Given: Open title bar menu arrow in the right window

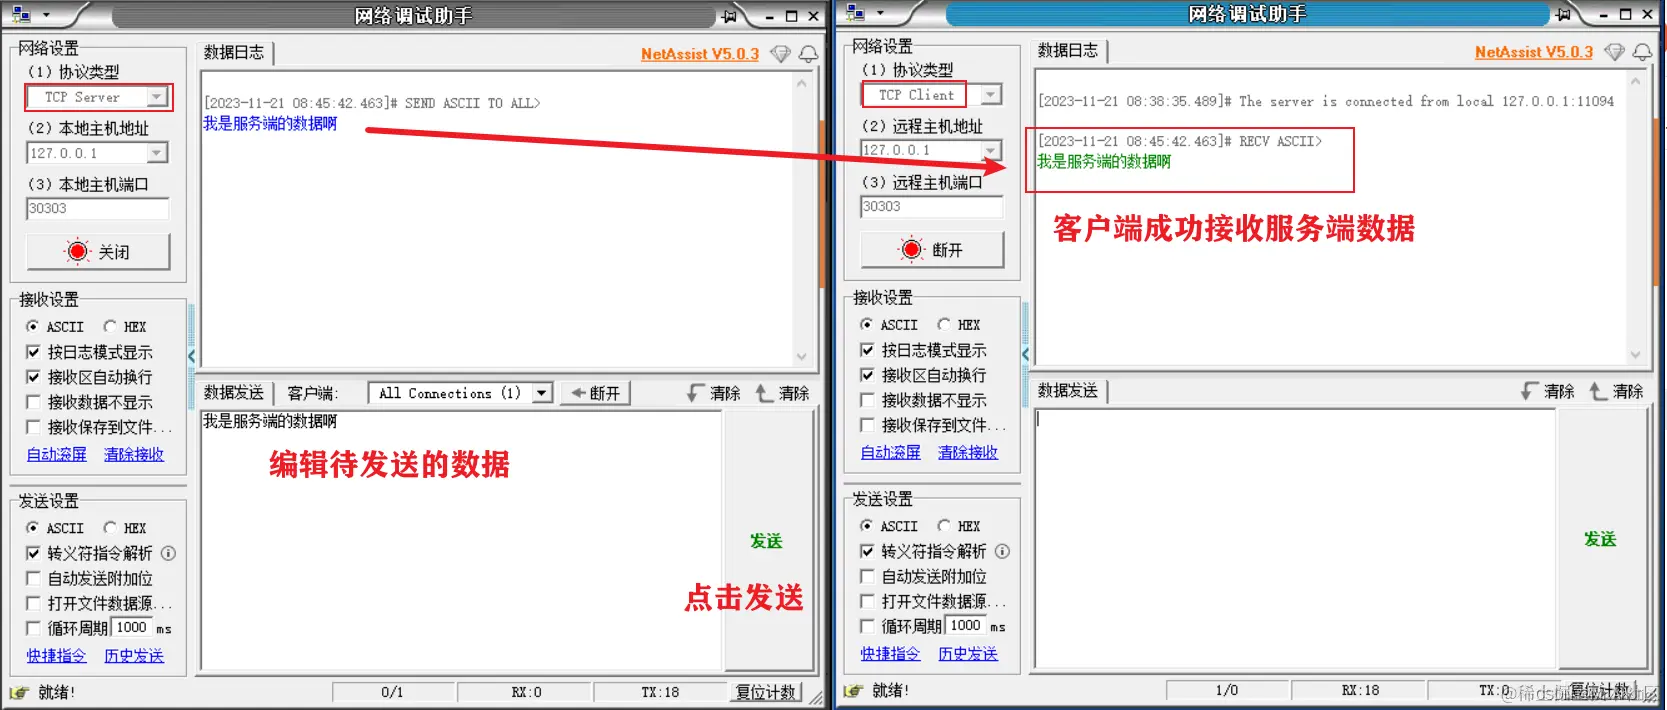Looking at the screenshot, I should point(880,14).
